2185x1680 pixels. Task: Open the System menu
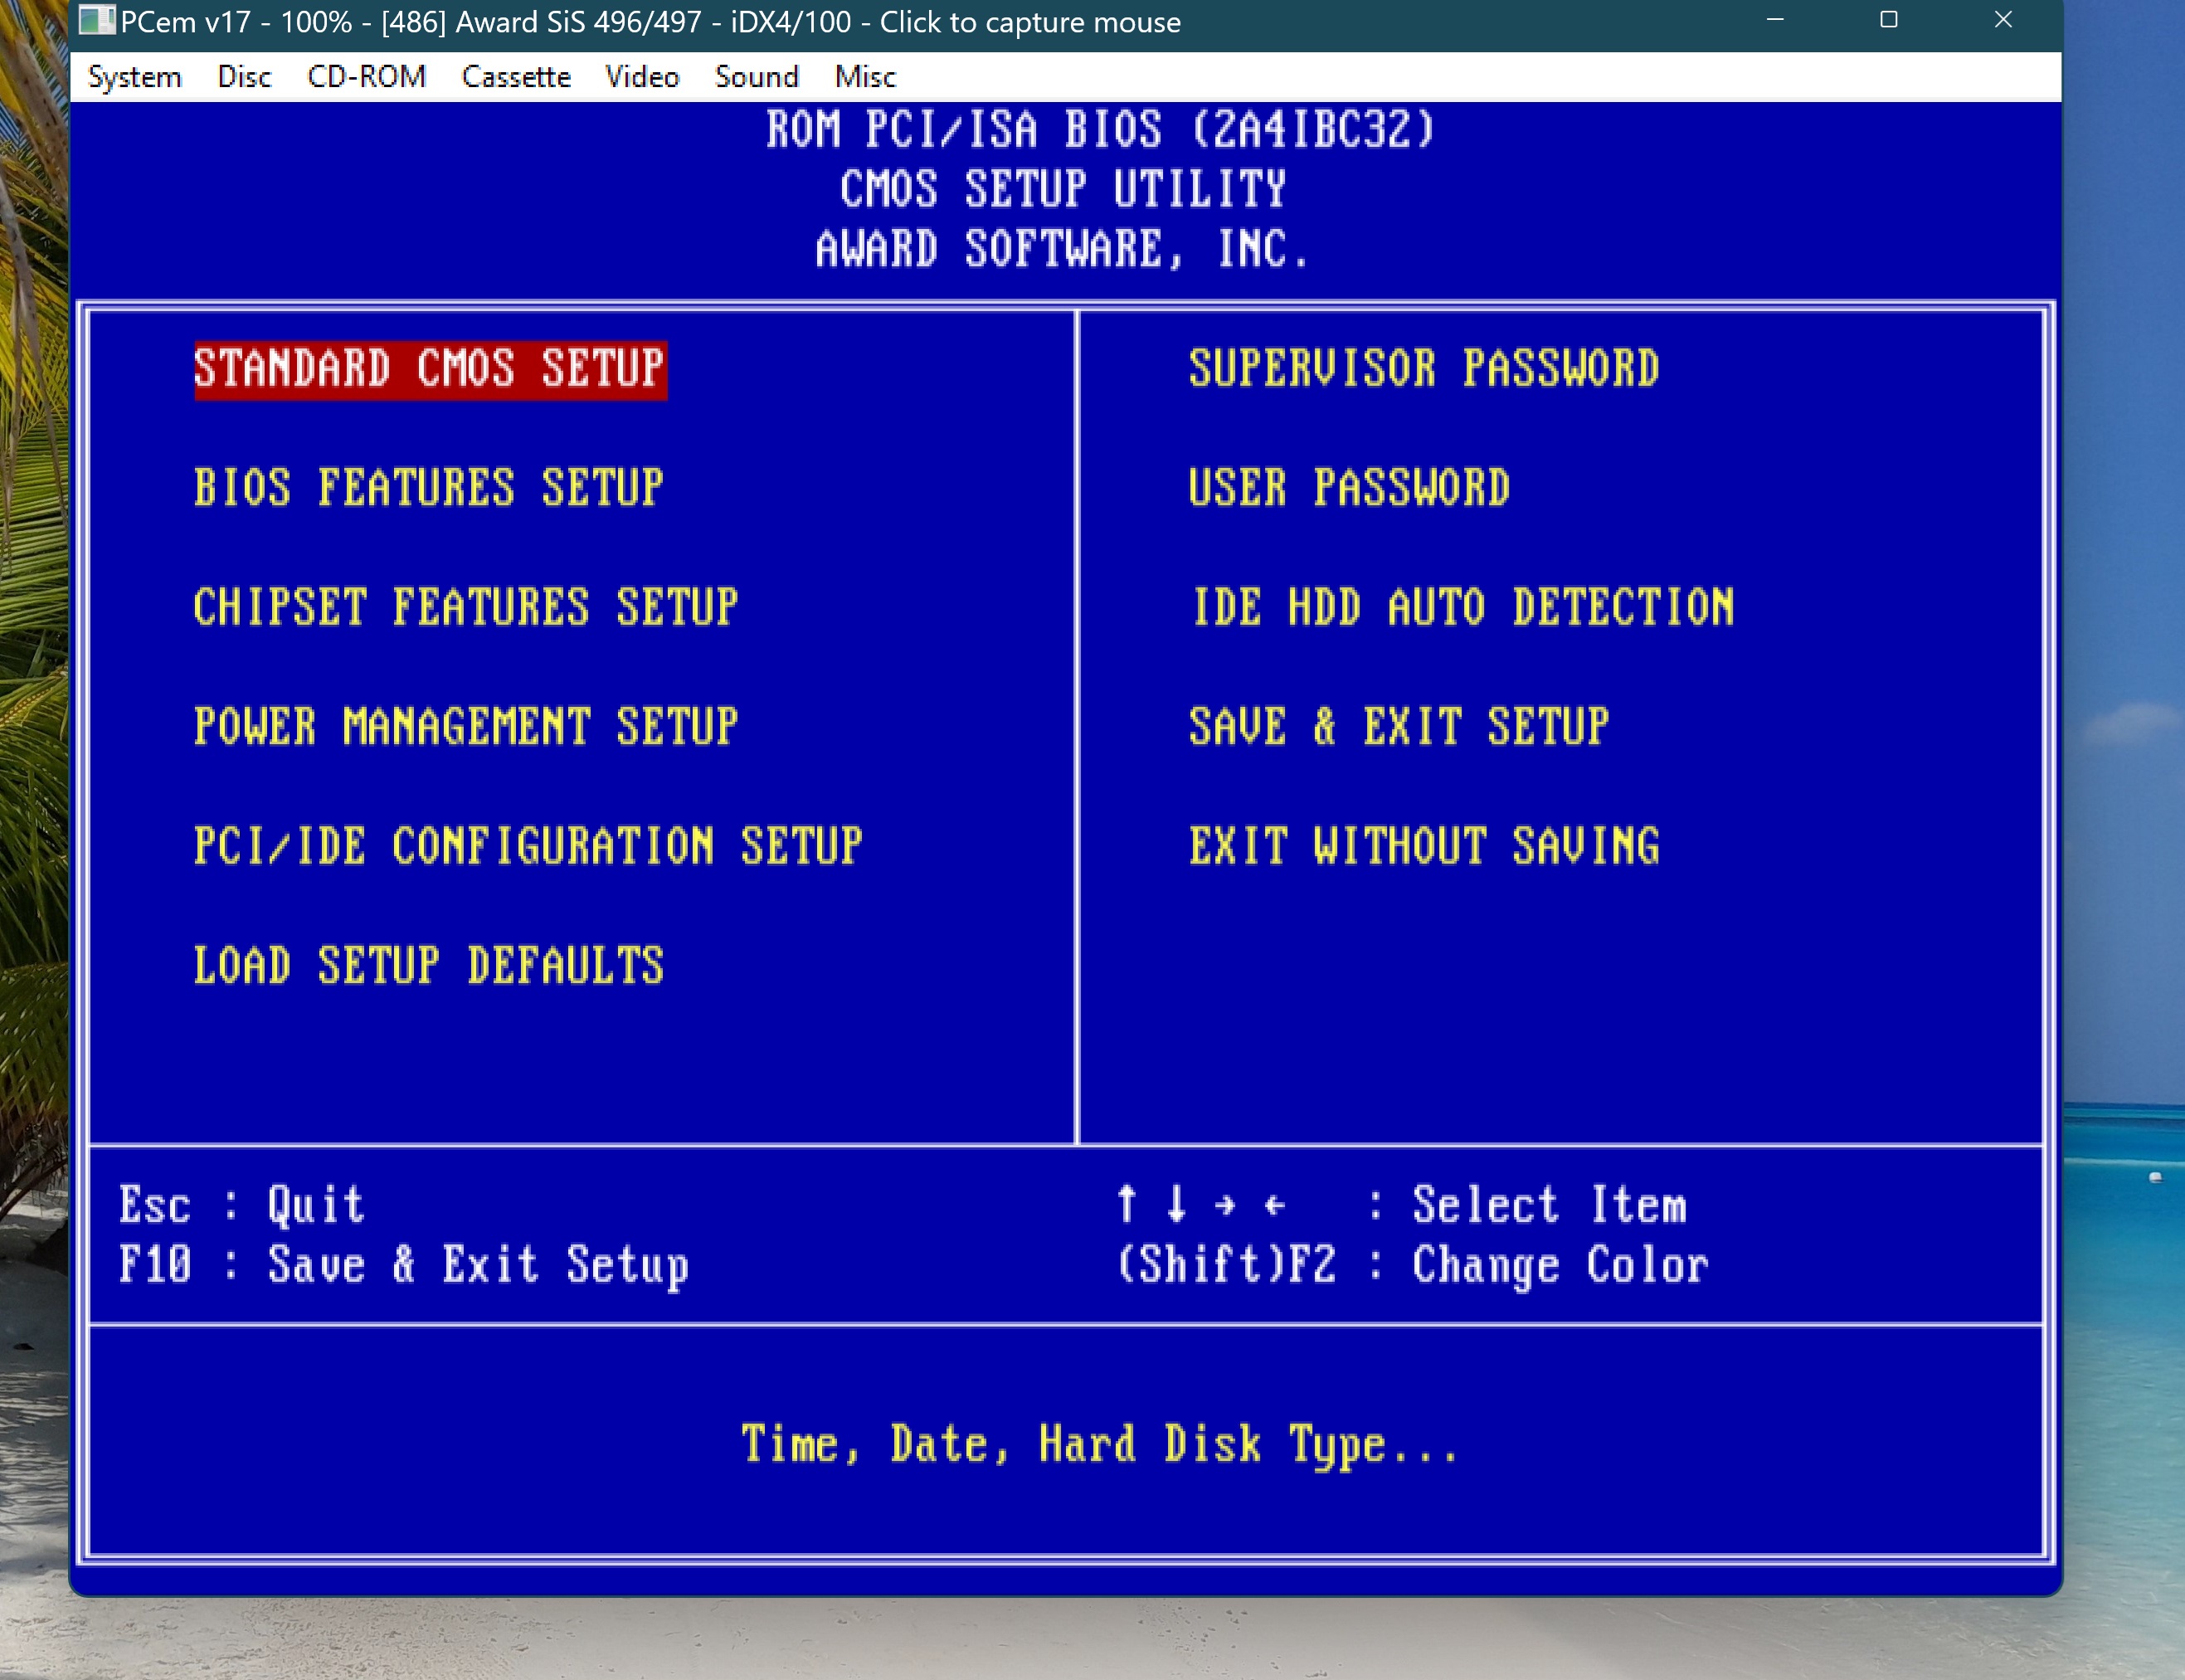[135, 77]
